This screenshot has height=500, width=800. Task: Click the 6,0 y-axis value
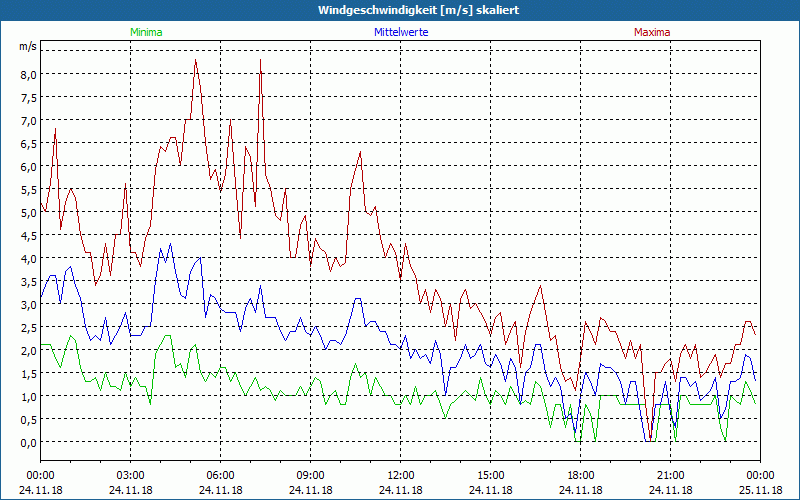pyautogui.click(x=28, y=166)
